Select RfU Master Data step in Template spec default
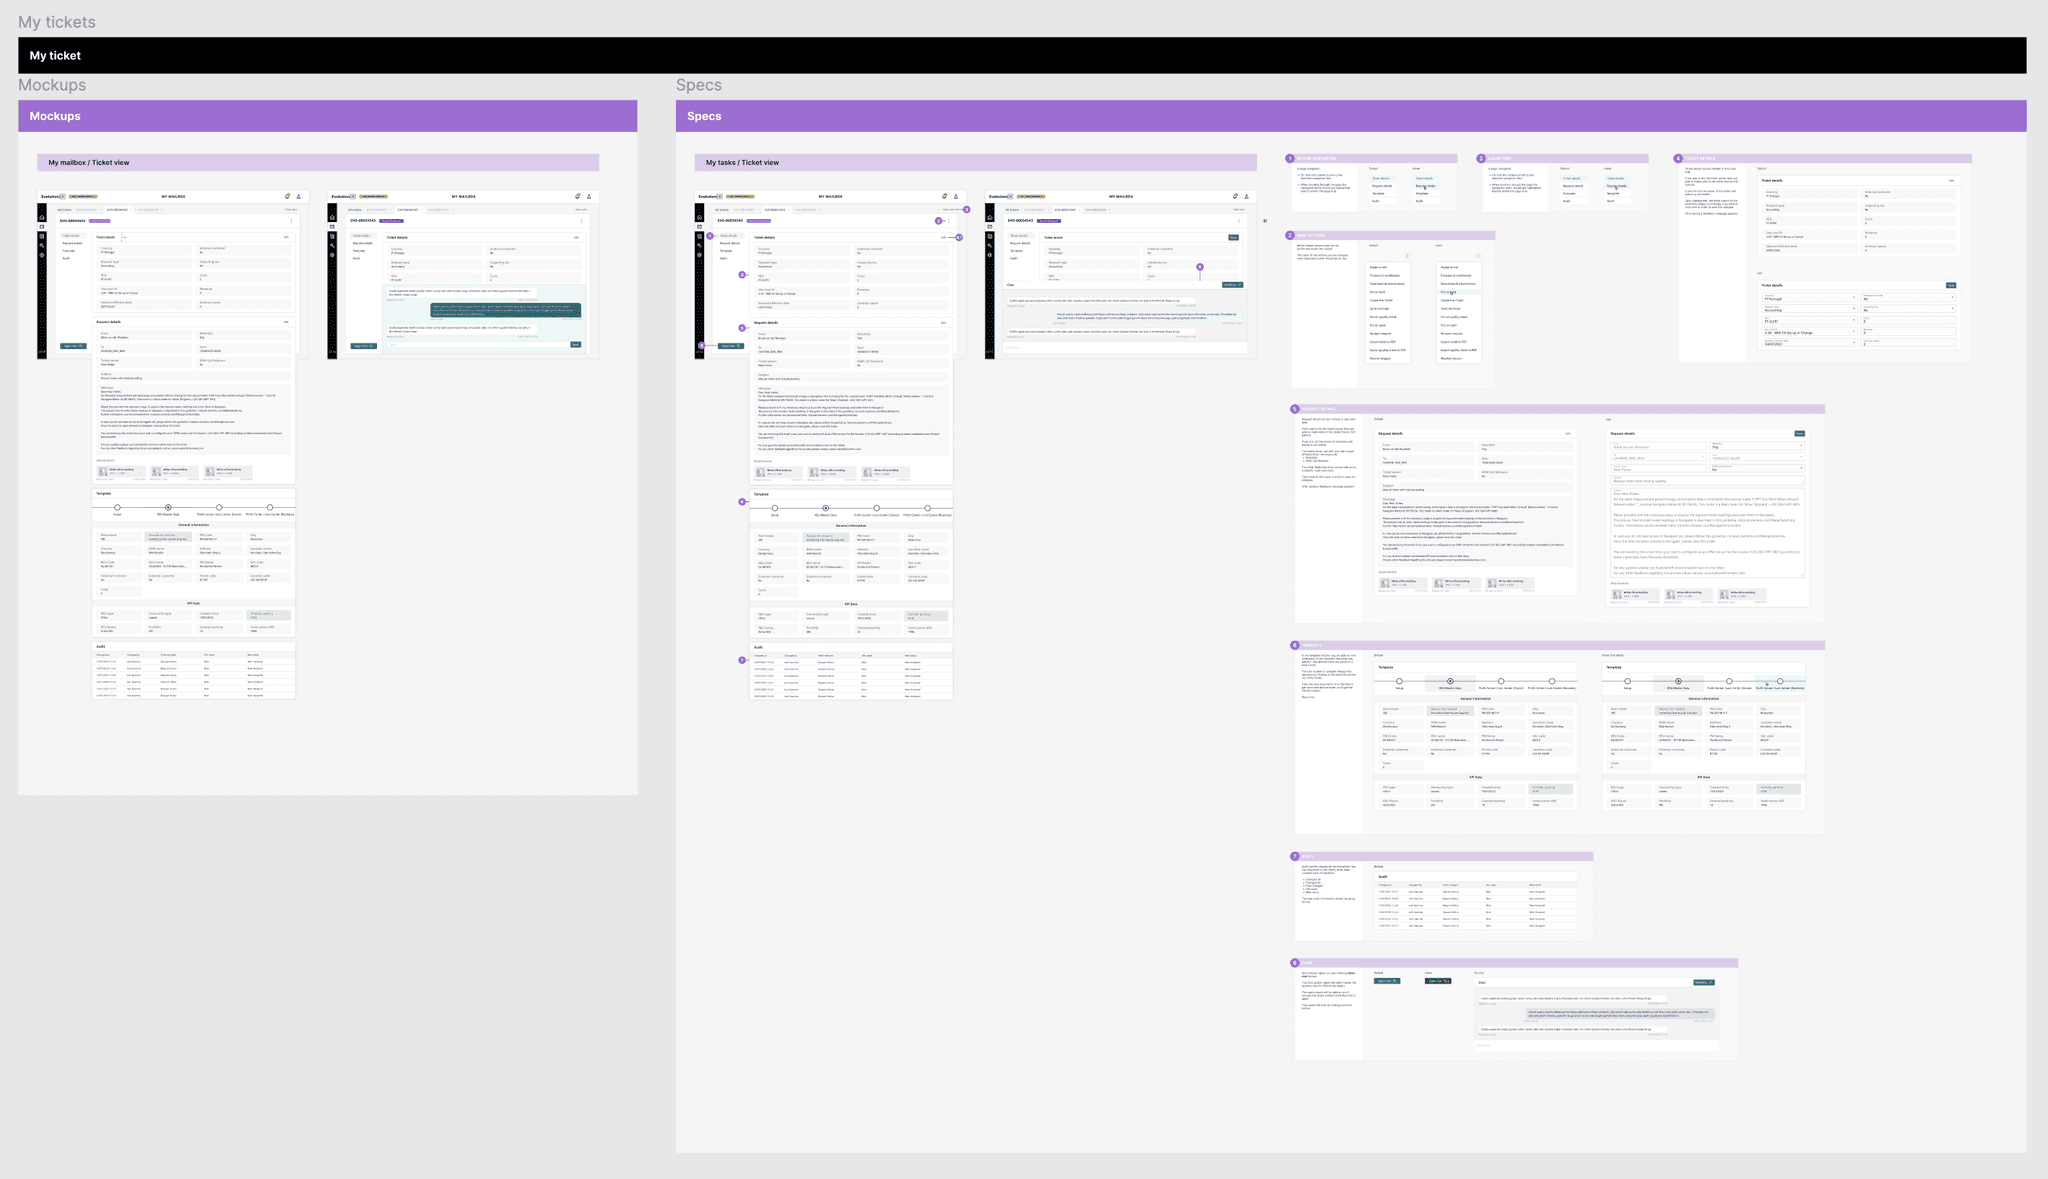Image resolution: width=2048 pixels, height=1179 pixels. tap(1450, 681)
